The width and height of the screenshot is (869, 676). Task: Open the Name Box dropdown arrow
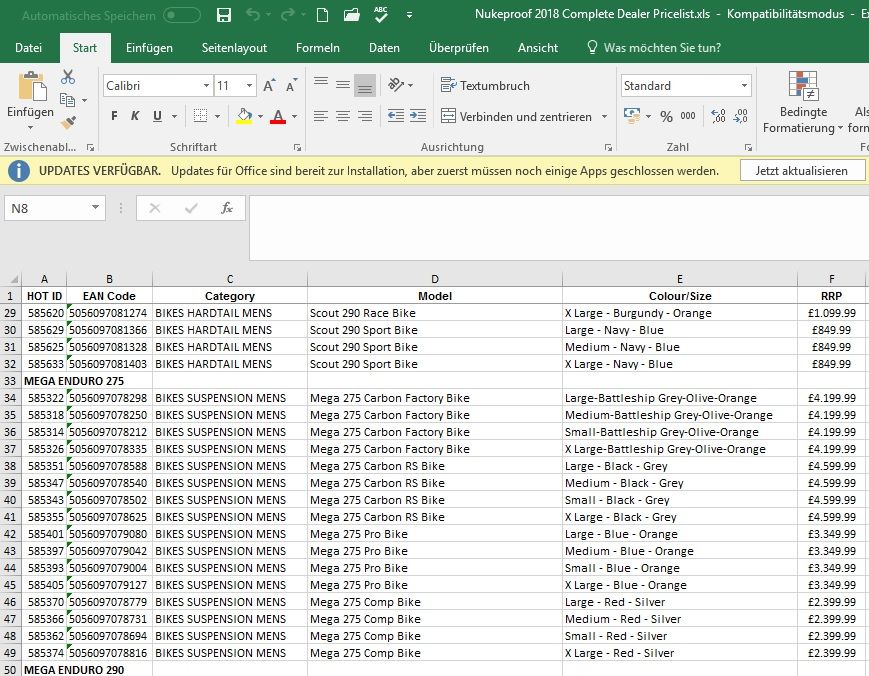coord(95,208)
